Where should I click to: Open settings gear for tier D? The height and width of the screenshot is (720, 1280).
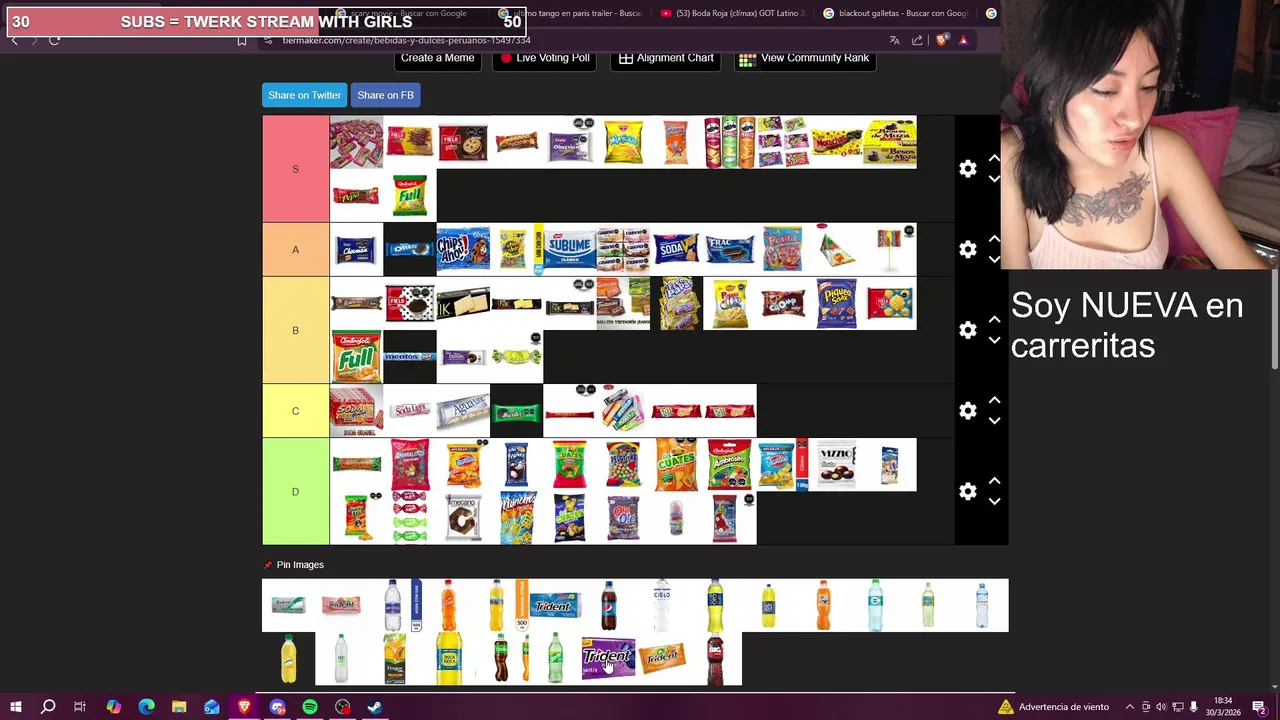967,491
